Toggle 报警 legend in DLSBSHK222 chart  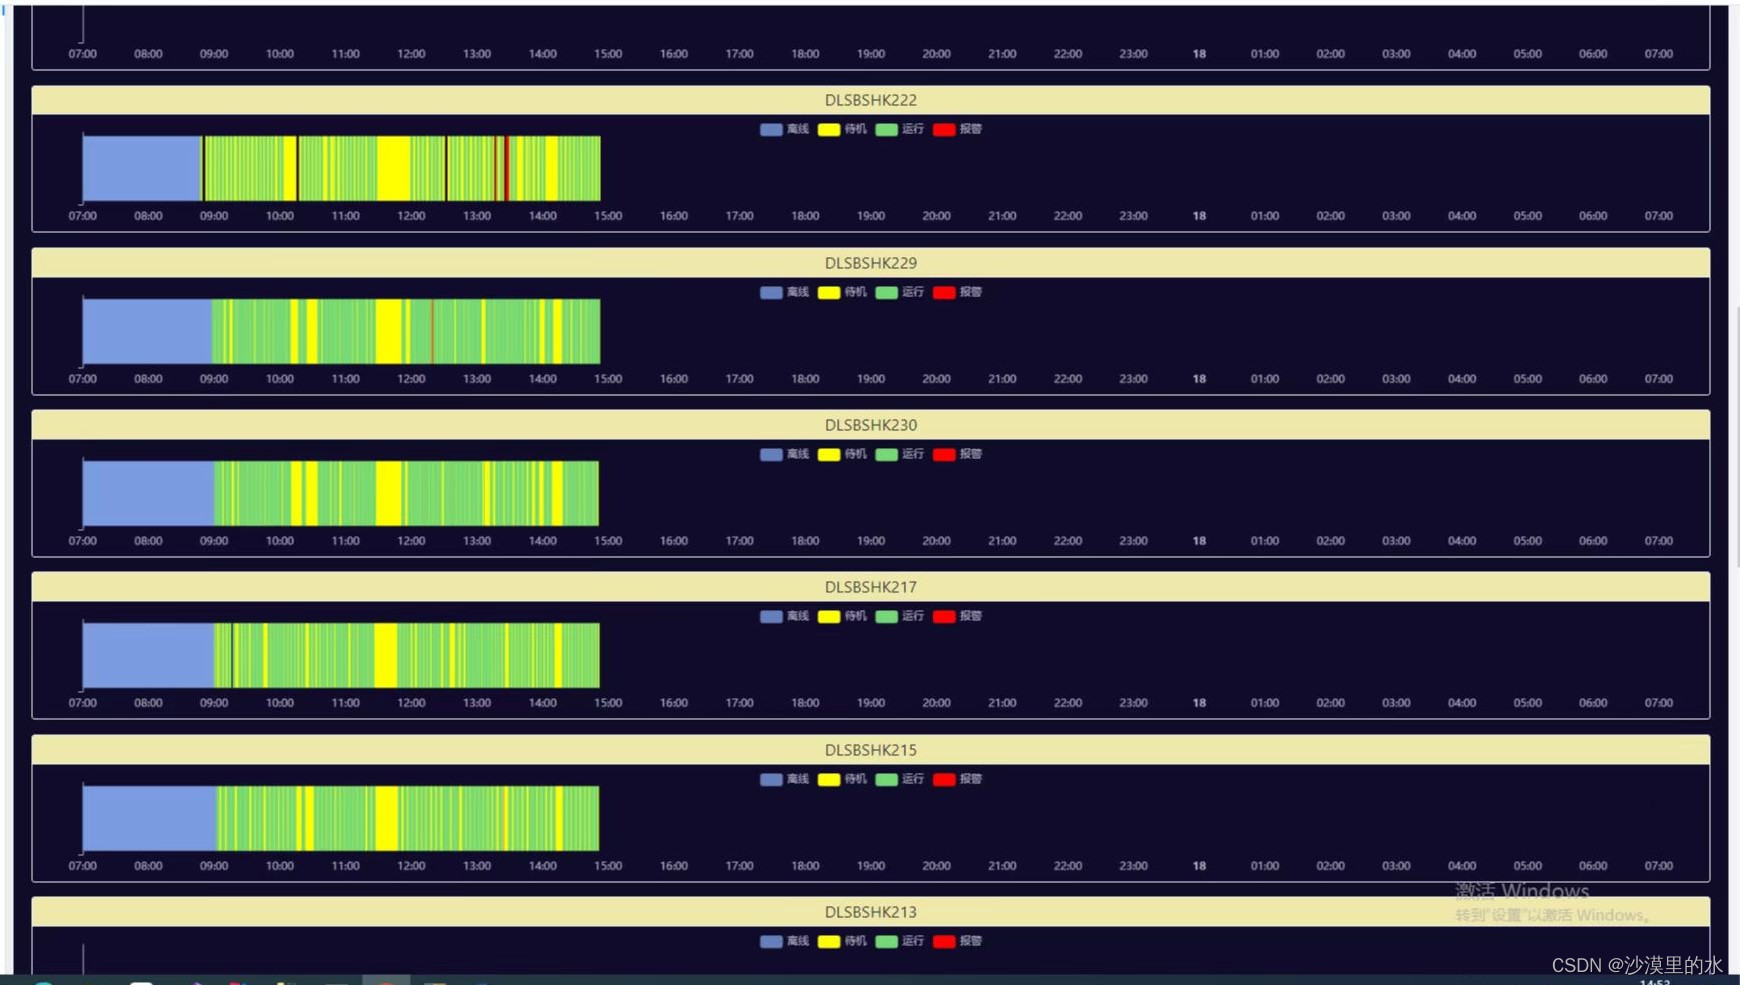(958, 129)
